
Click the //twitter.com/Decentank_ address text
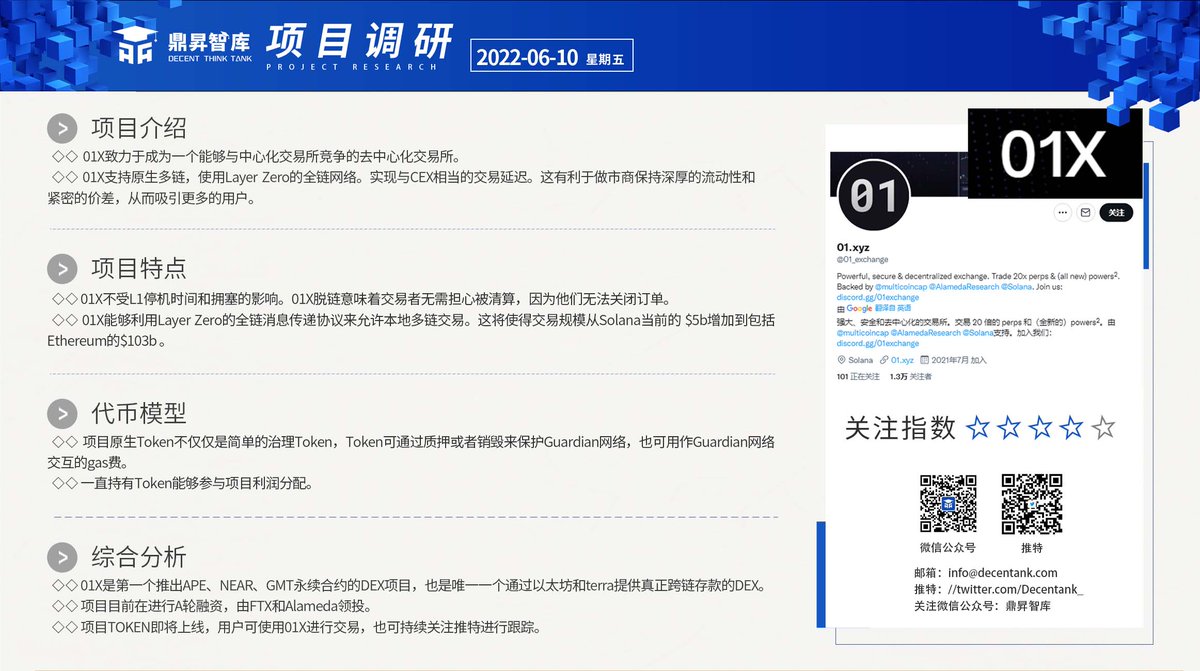[1014, 590]
